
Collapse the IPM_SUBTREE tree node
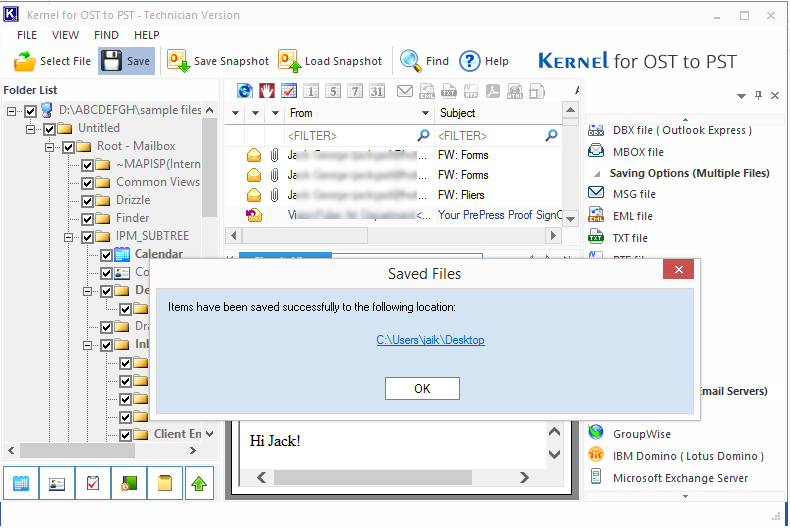69,237
